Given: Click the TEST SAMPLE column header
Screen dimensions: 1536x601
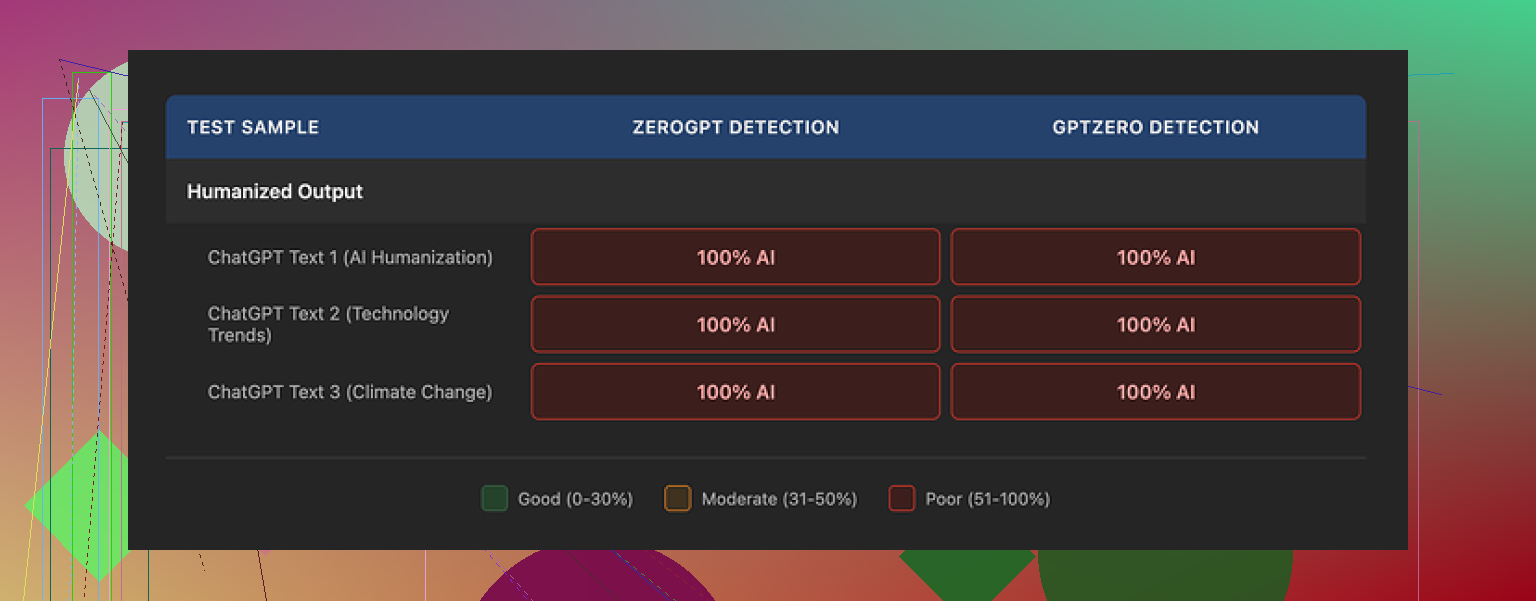Looking at the screenshot, I should pyautogui.click(x=253, y=127).
